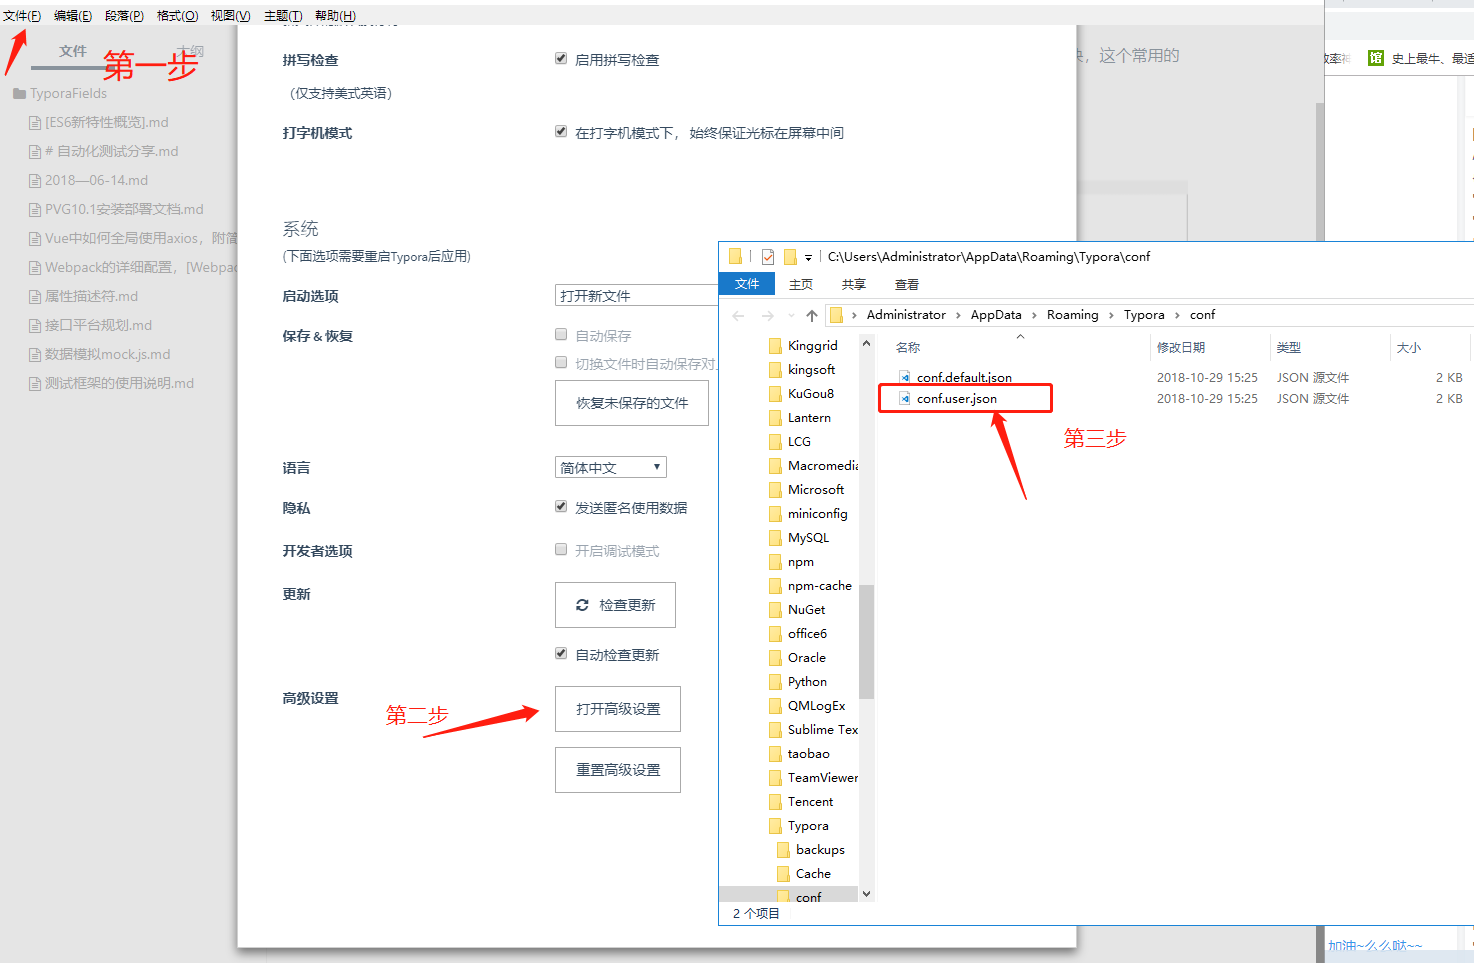
Task: Click the properties checkmark icon in Explorer title bar
Action: 768,257
